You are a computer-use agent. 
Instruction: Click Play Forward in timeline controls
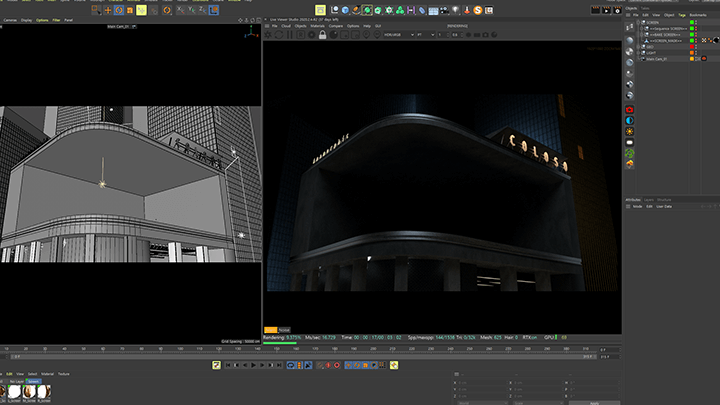[x=253, y=365]
